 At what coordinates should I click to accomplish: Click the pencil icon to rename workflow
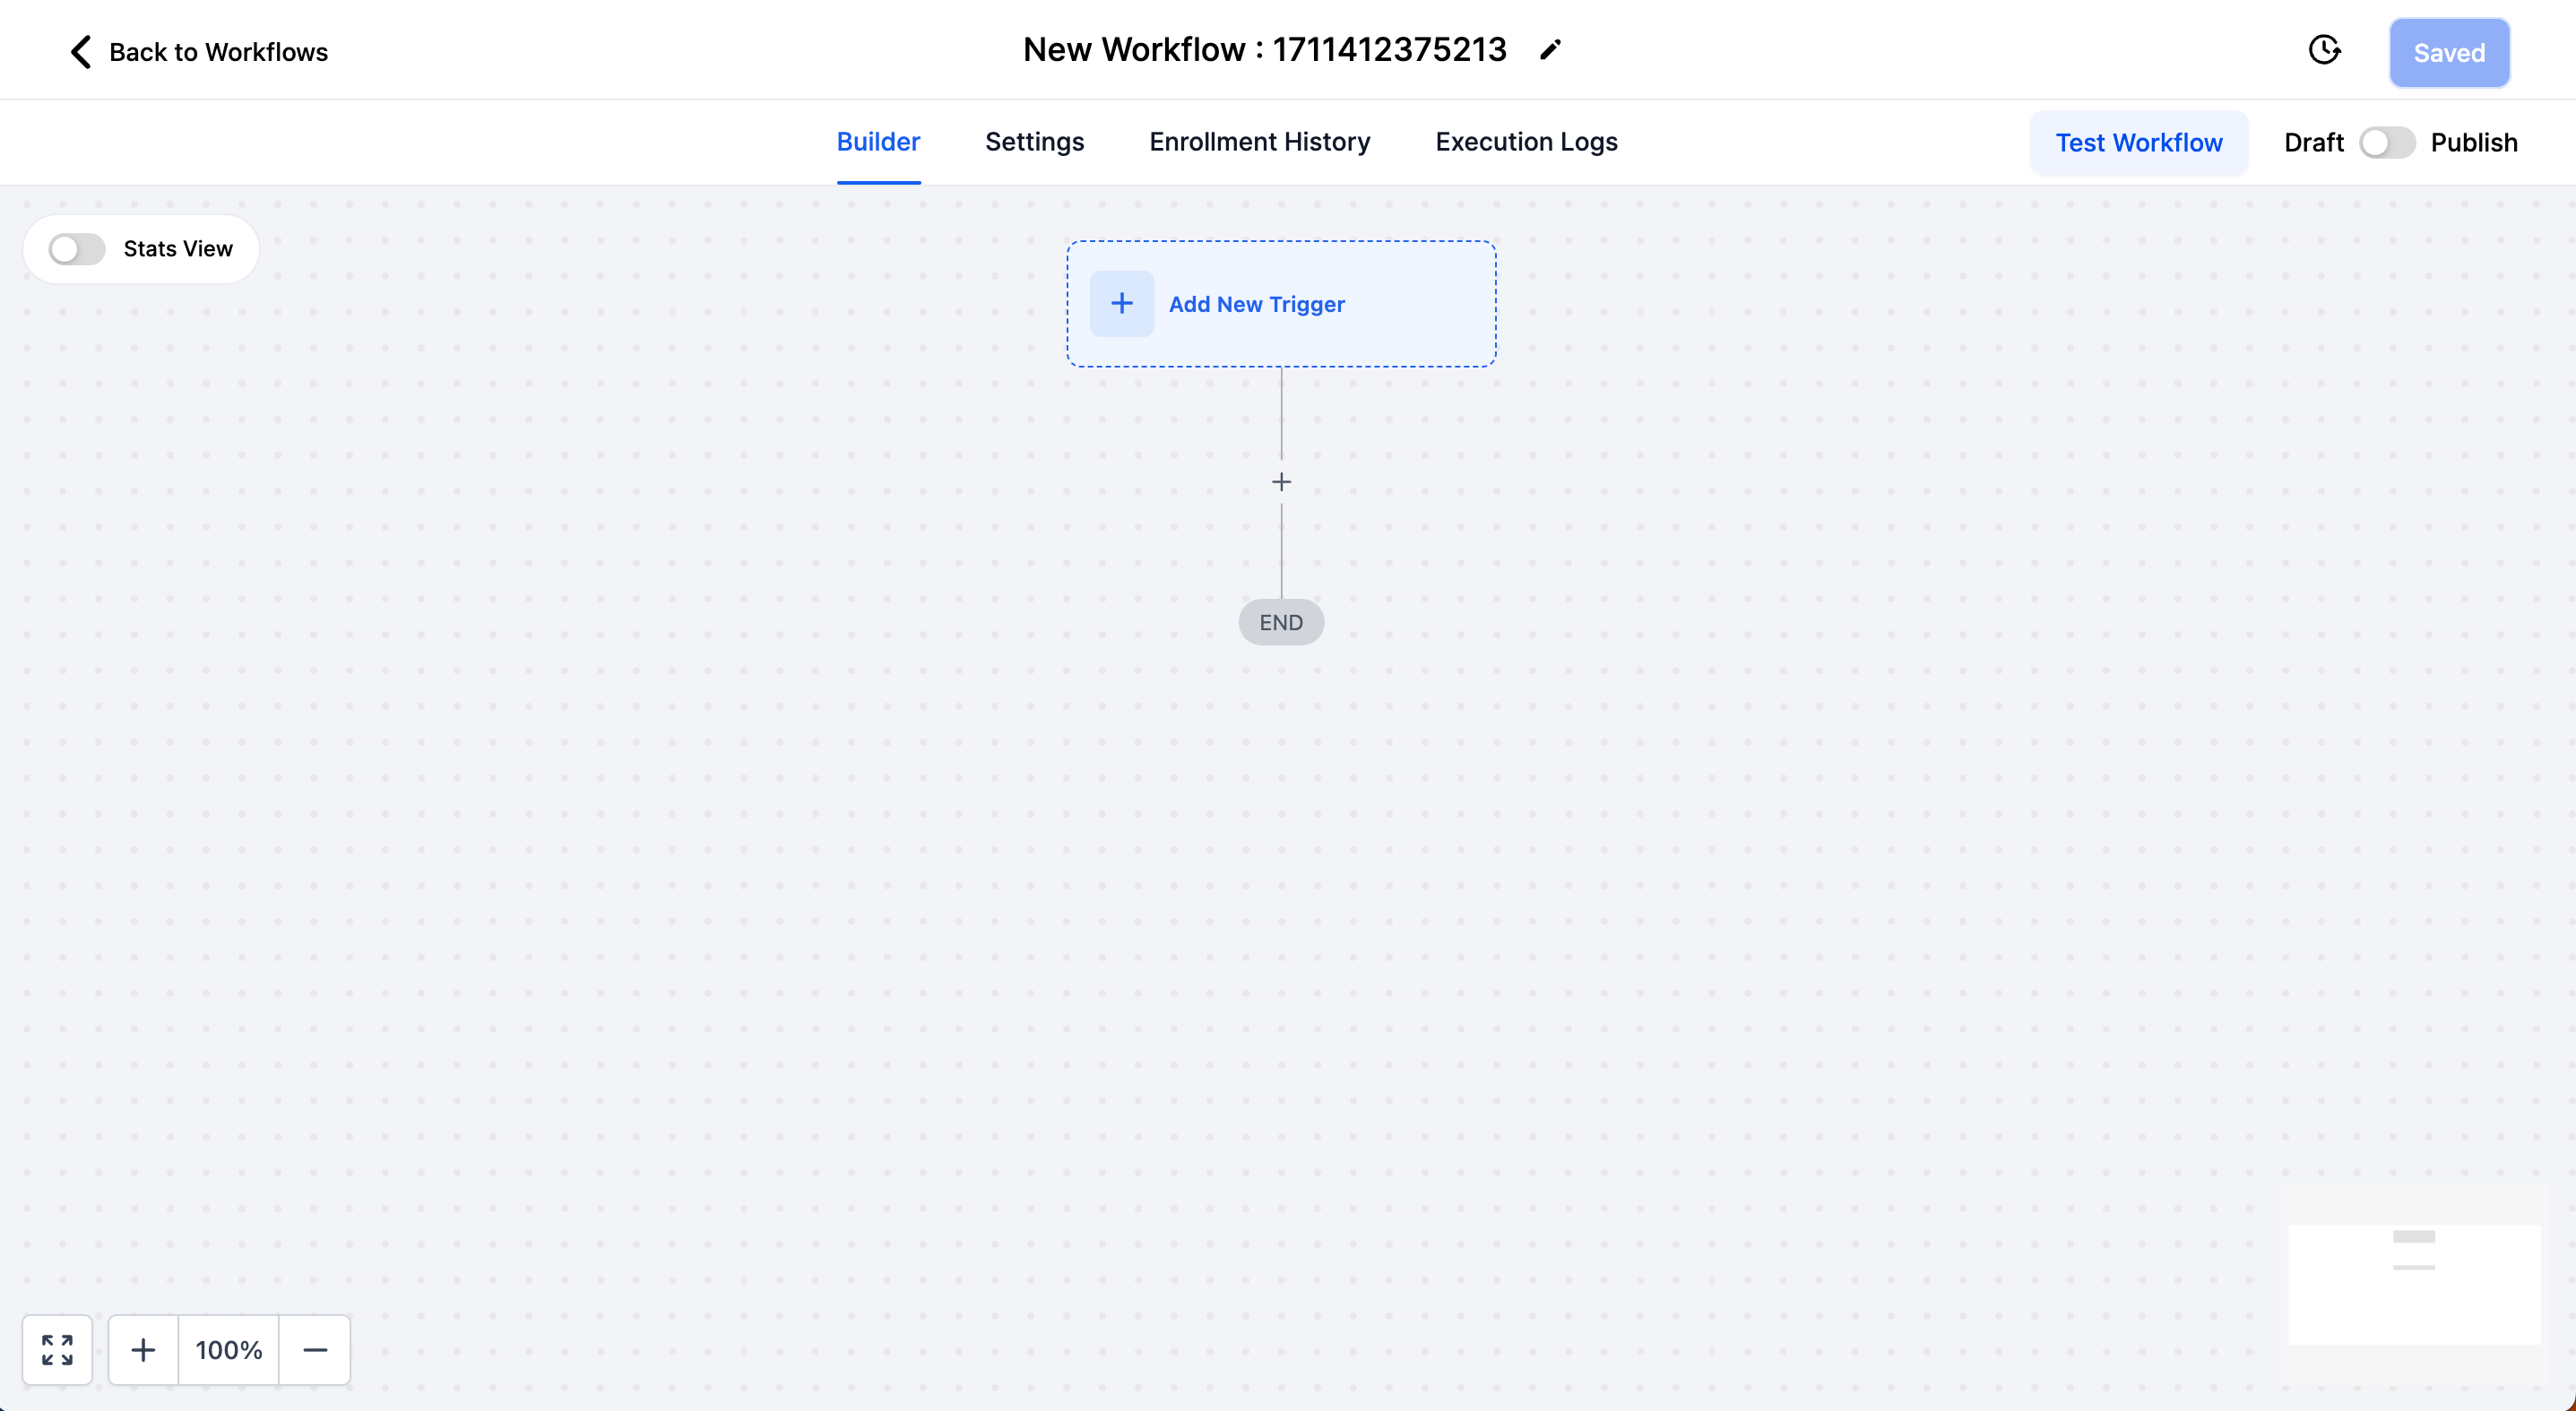click(1550, 50)
